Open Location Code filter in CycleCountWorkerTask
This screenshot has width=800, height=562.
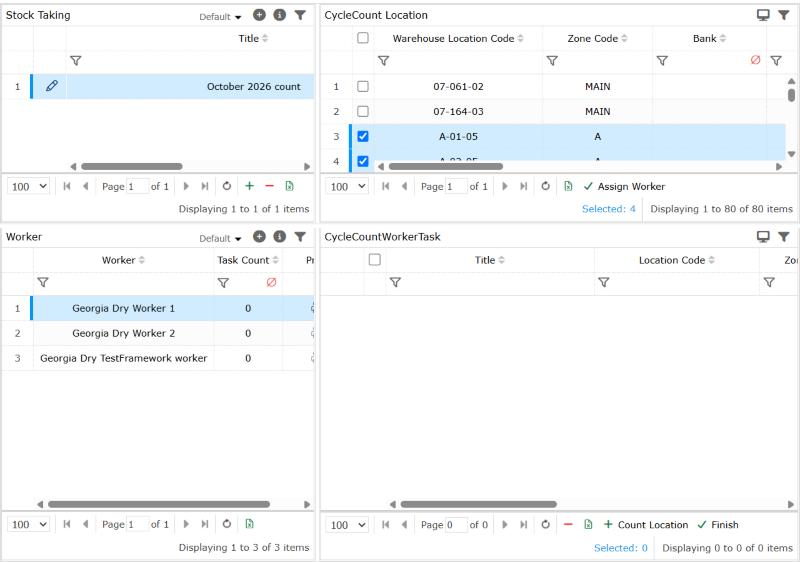pyautogui.click(x=604, y=282)
